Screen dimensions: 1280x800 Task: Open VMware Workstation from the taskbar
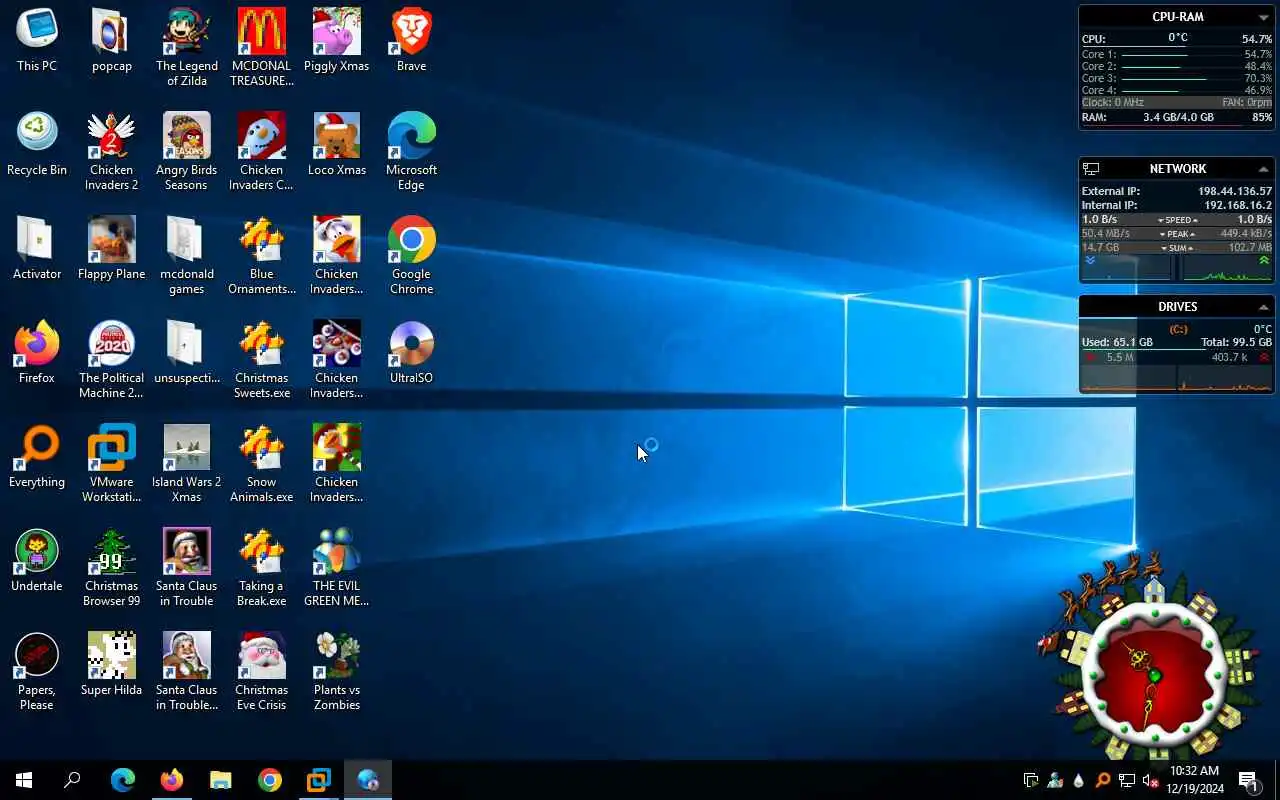[x=319, y=780]
